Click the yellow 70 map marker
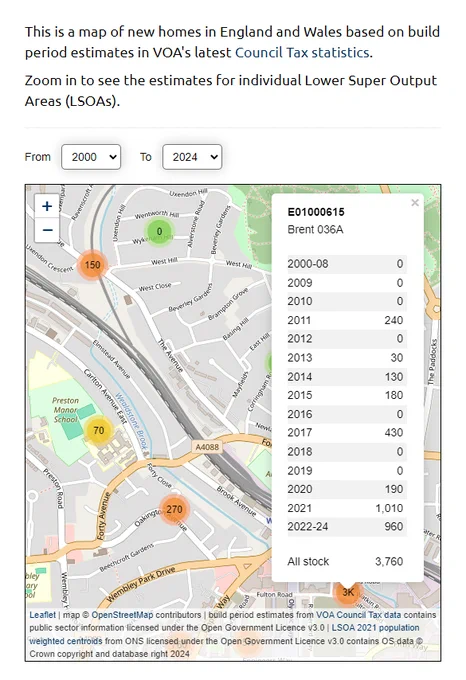466x680 pixels. click(98, 431)
